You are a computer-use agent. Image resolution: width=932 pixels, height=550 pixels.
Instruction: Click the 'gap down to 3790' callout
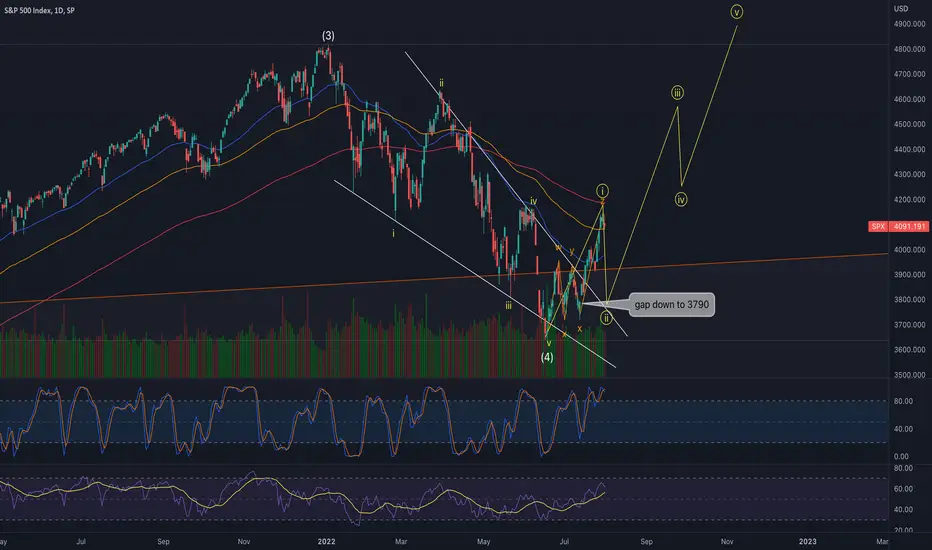tap(672, 304)
